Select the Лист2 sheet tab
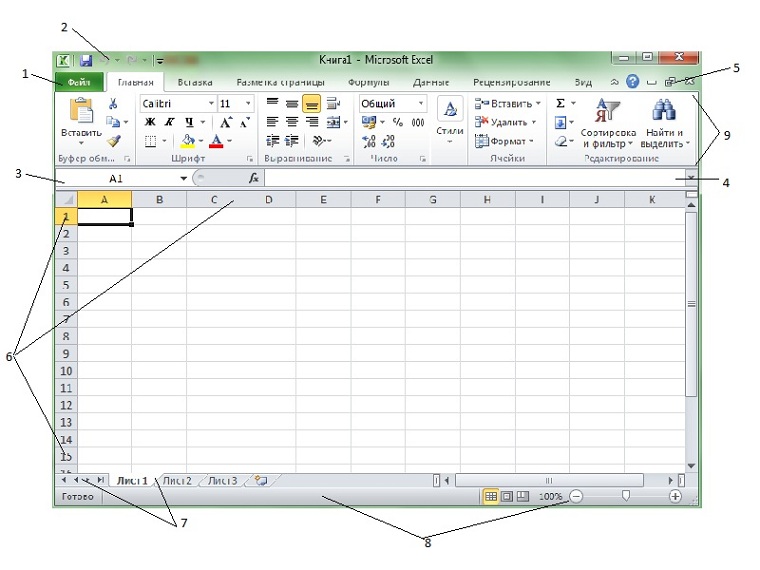Image resolution: width=760 pixels, height=570 pixels. 177,481
